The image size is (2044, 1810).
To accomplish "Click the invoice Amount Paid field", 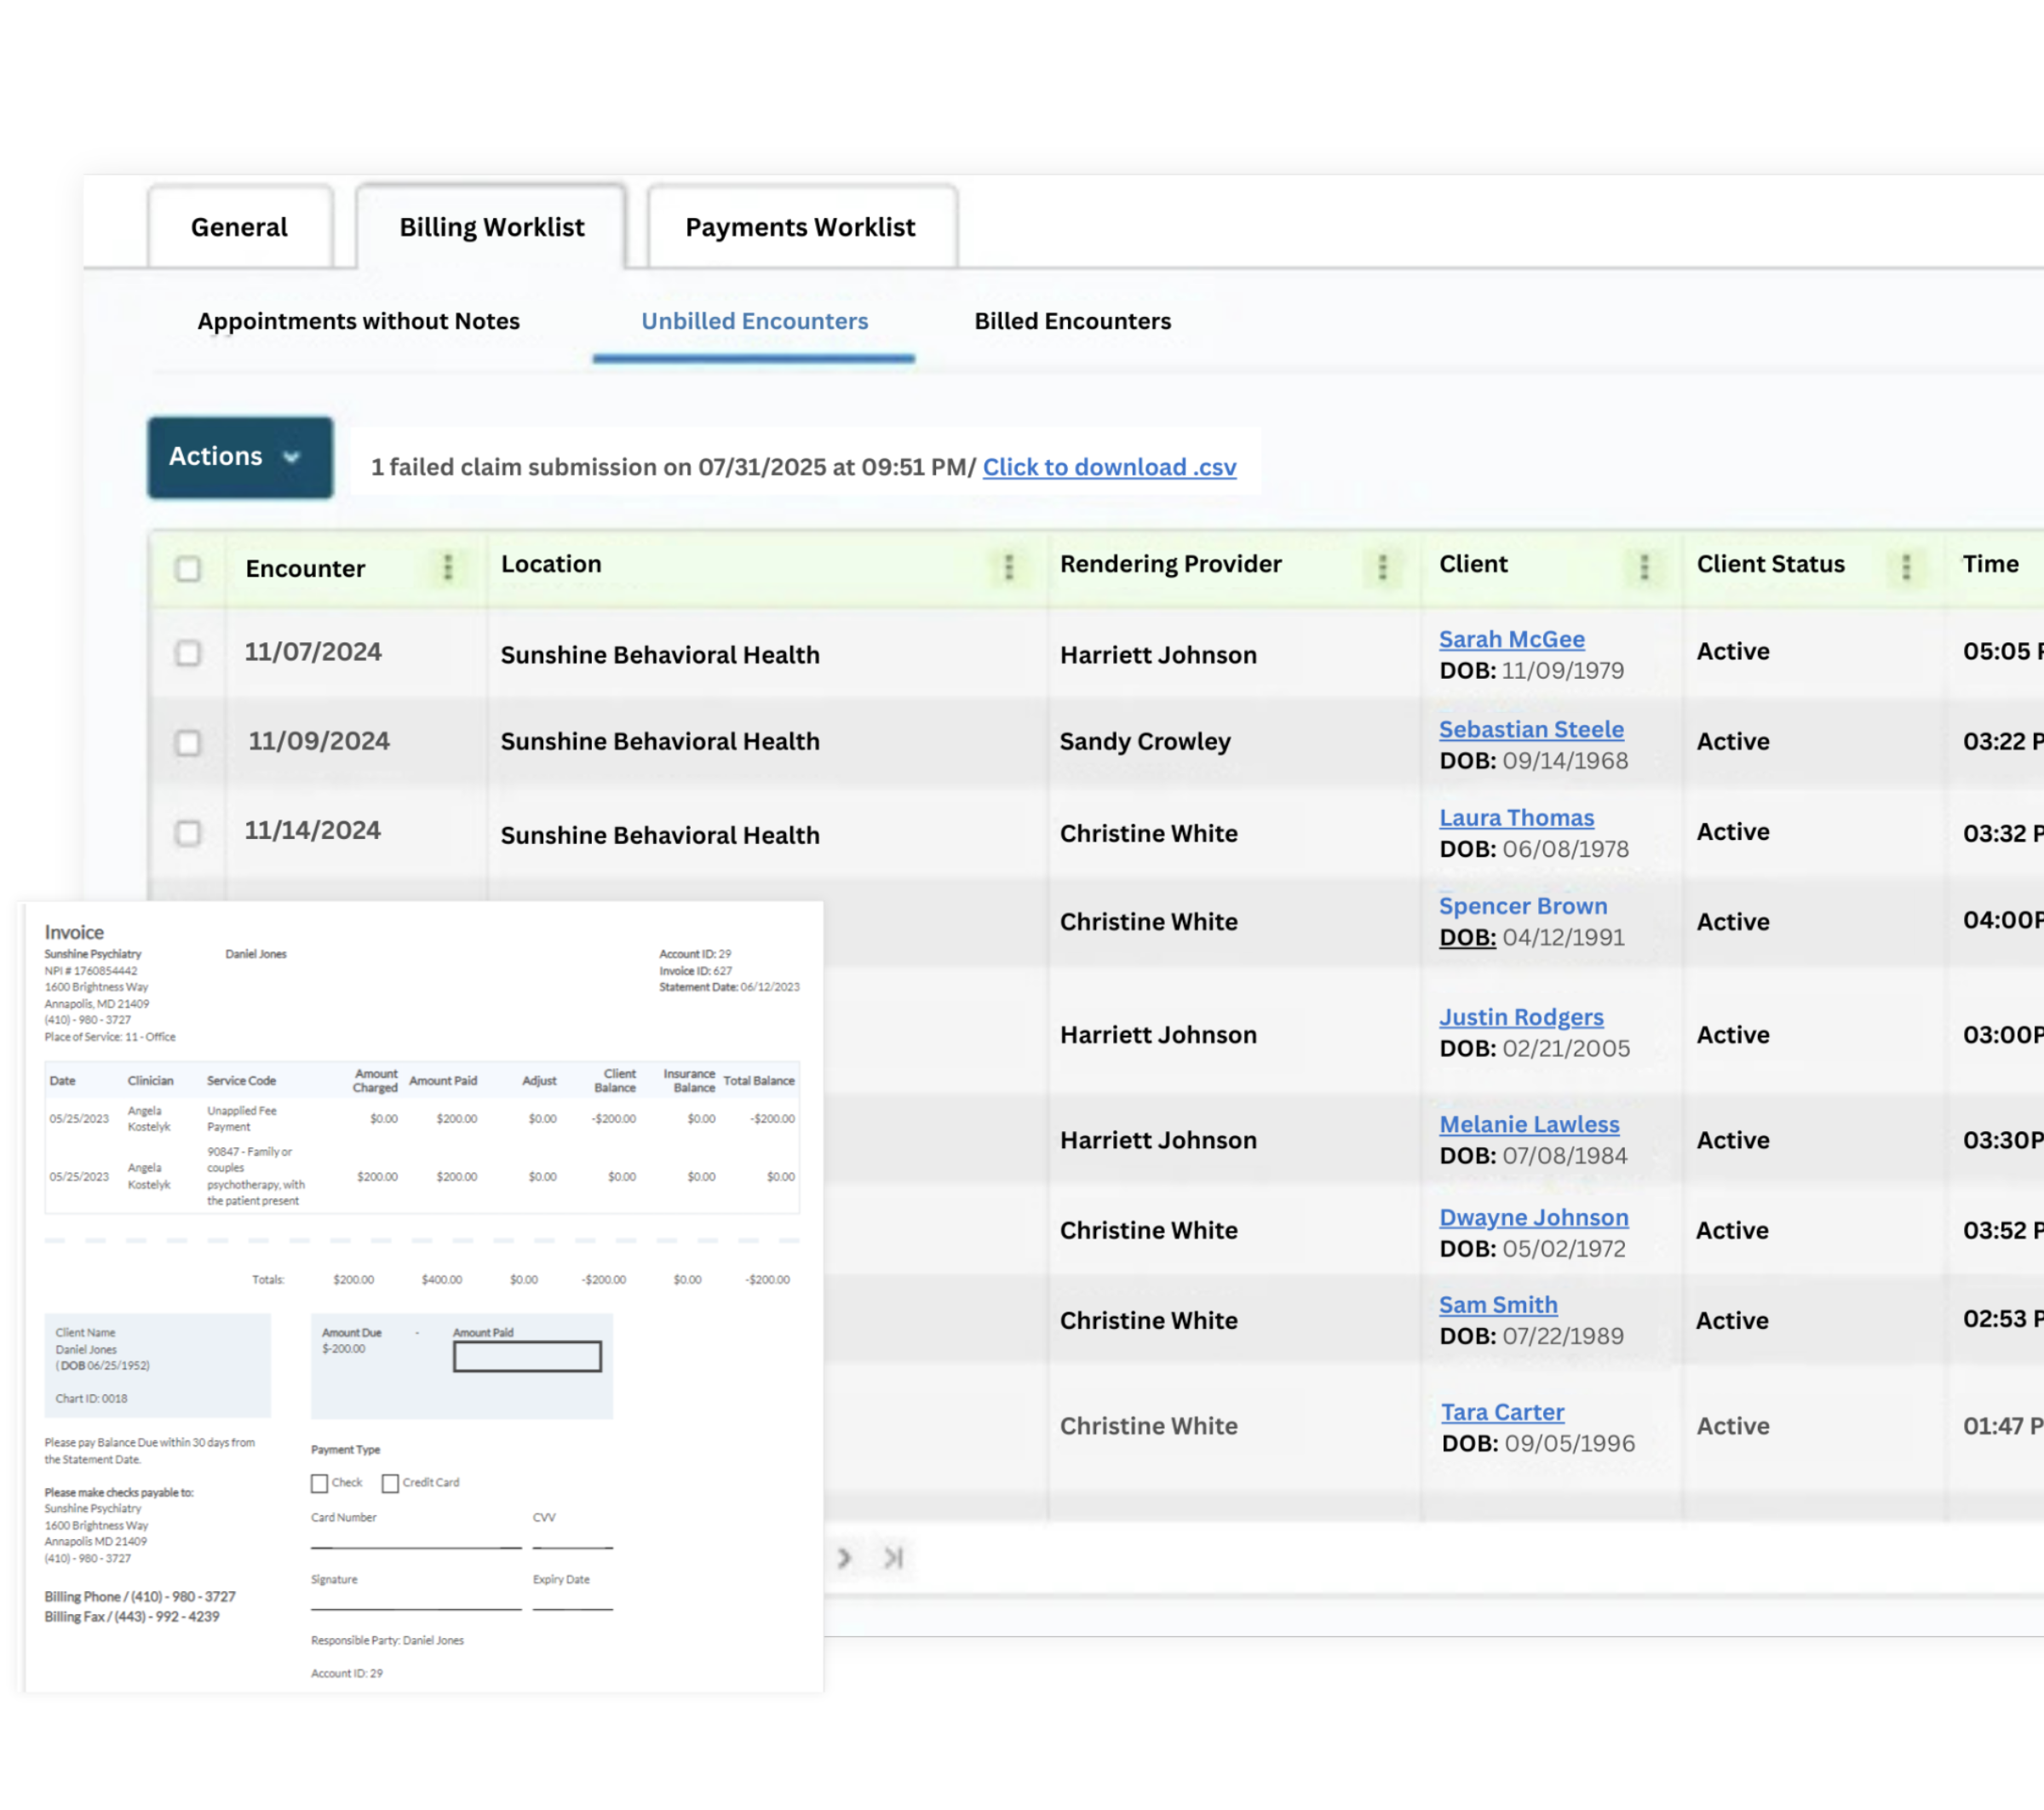I will click(527, 1356).
